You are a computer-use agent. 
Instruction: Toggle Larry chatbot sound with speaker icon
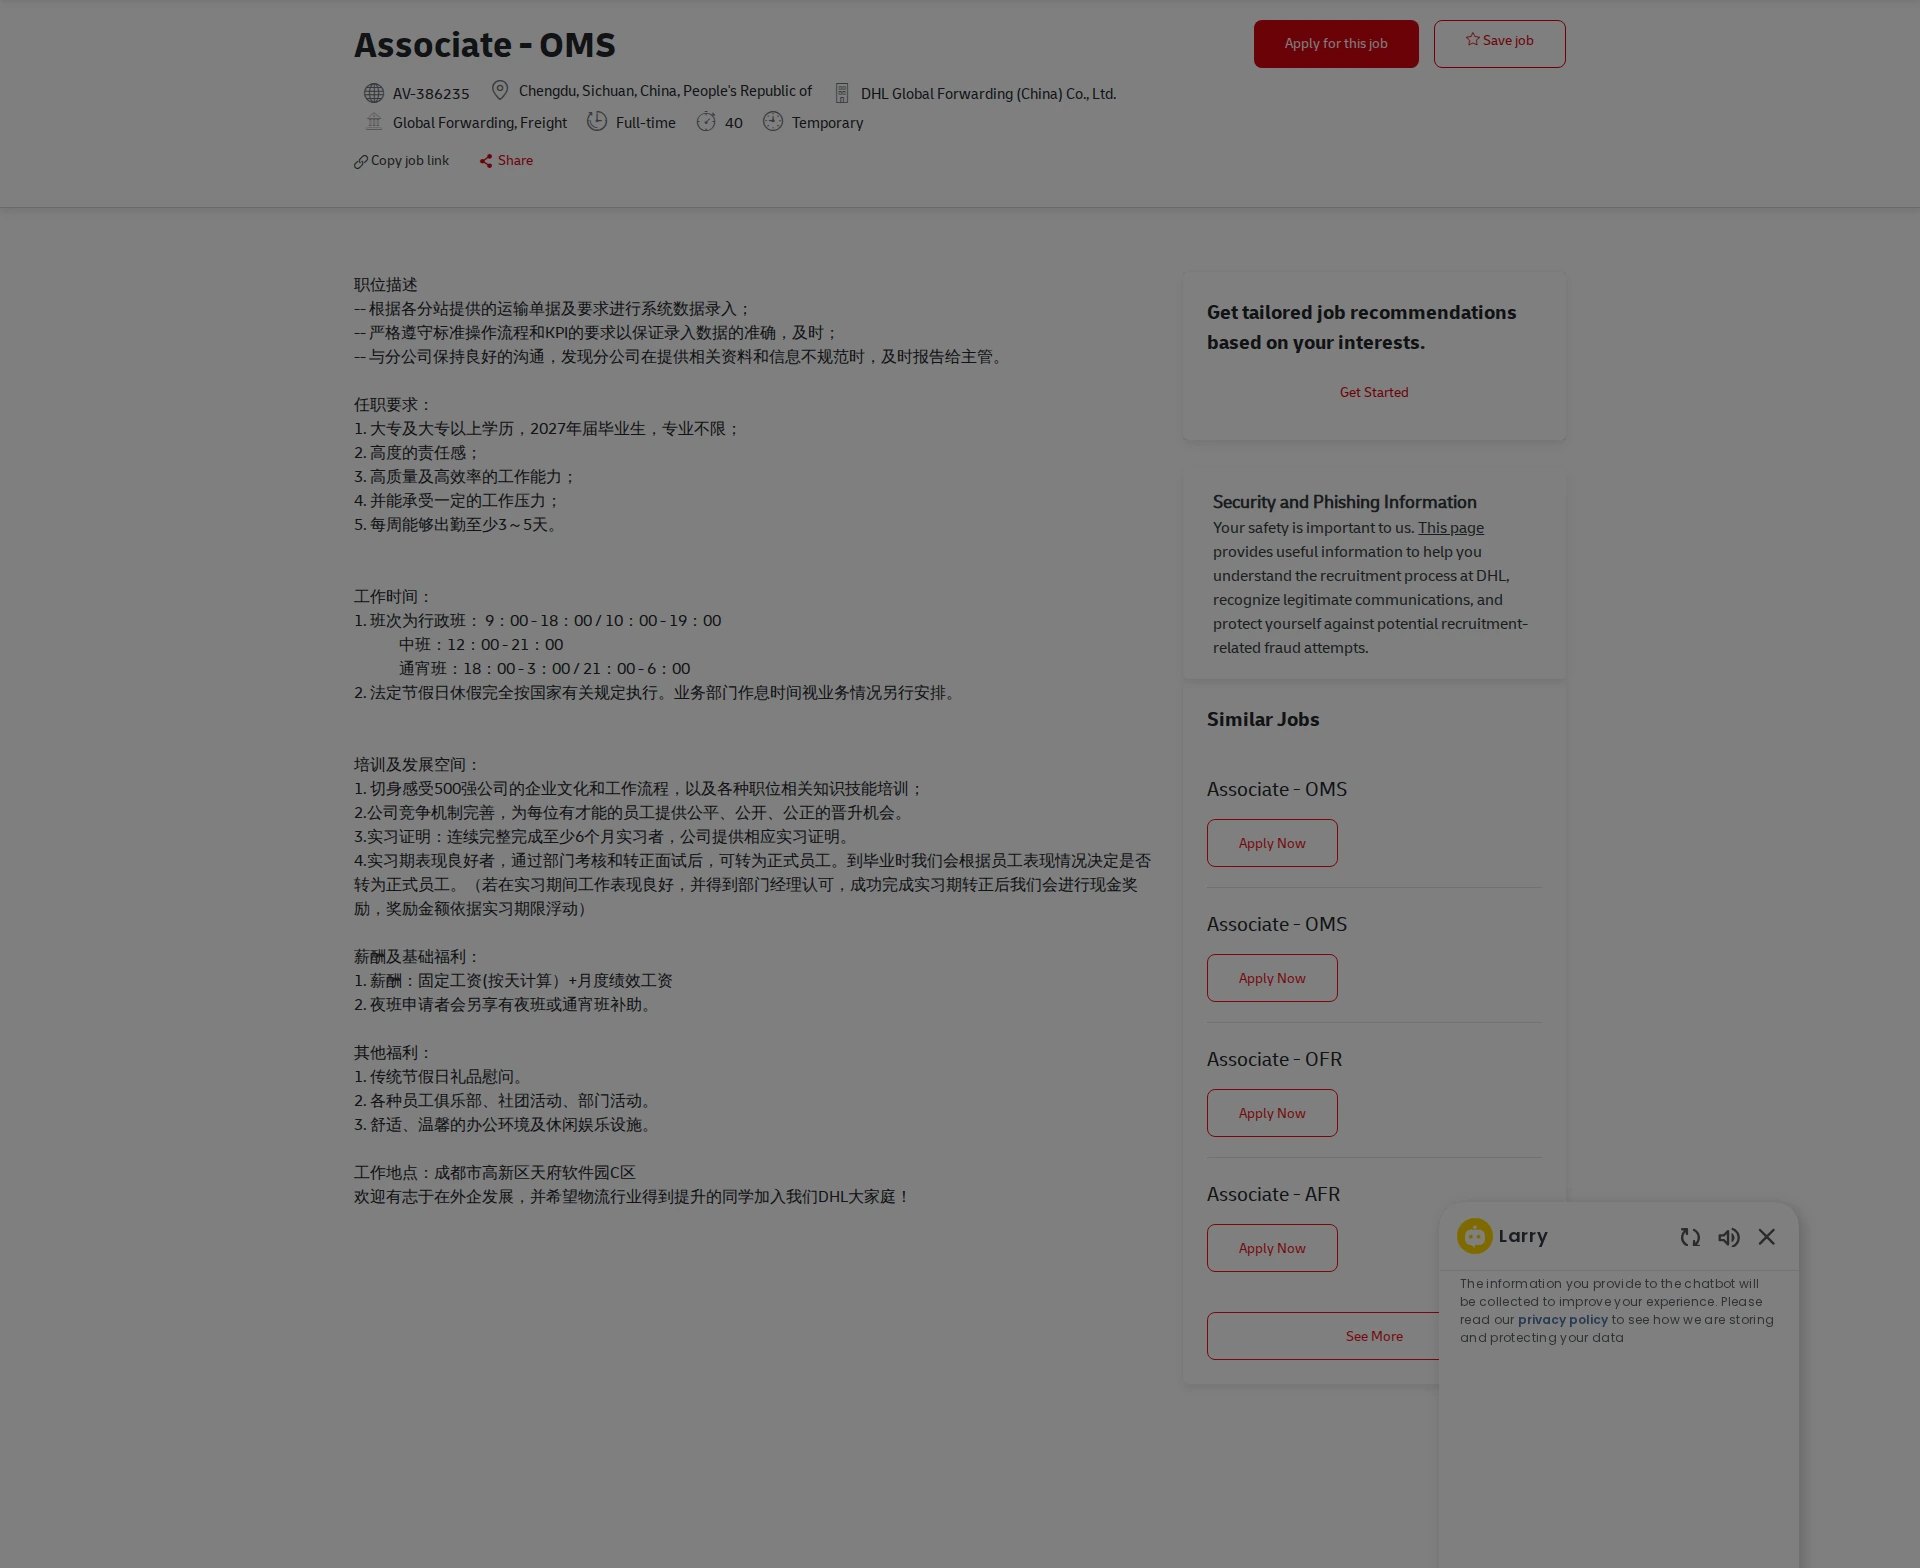coord(1729,1237)
